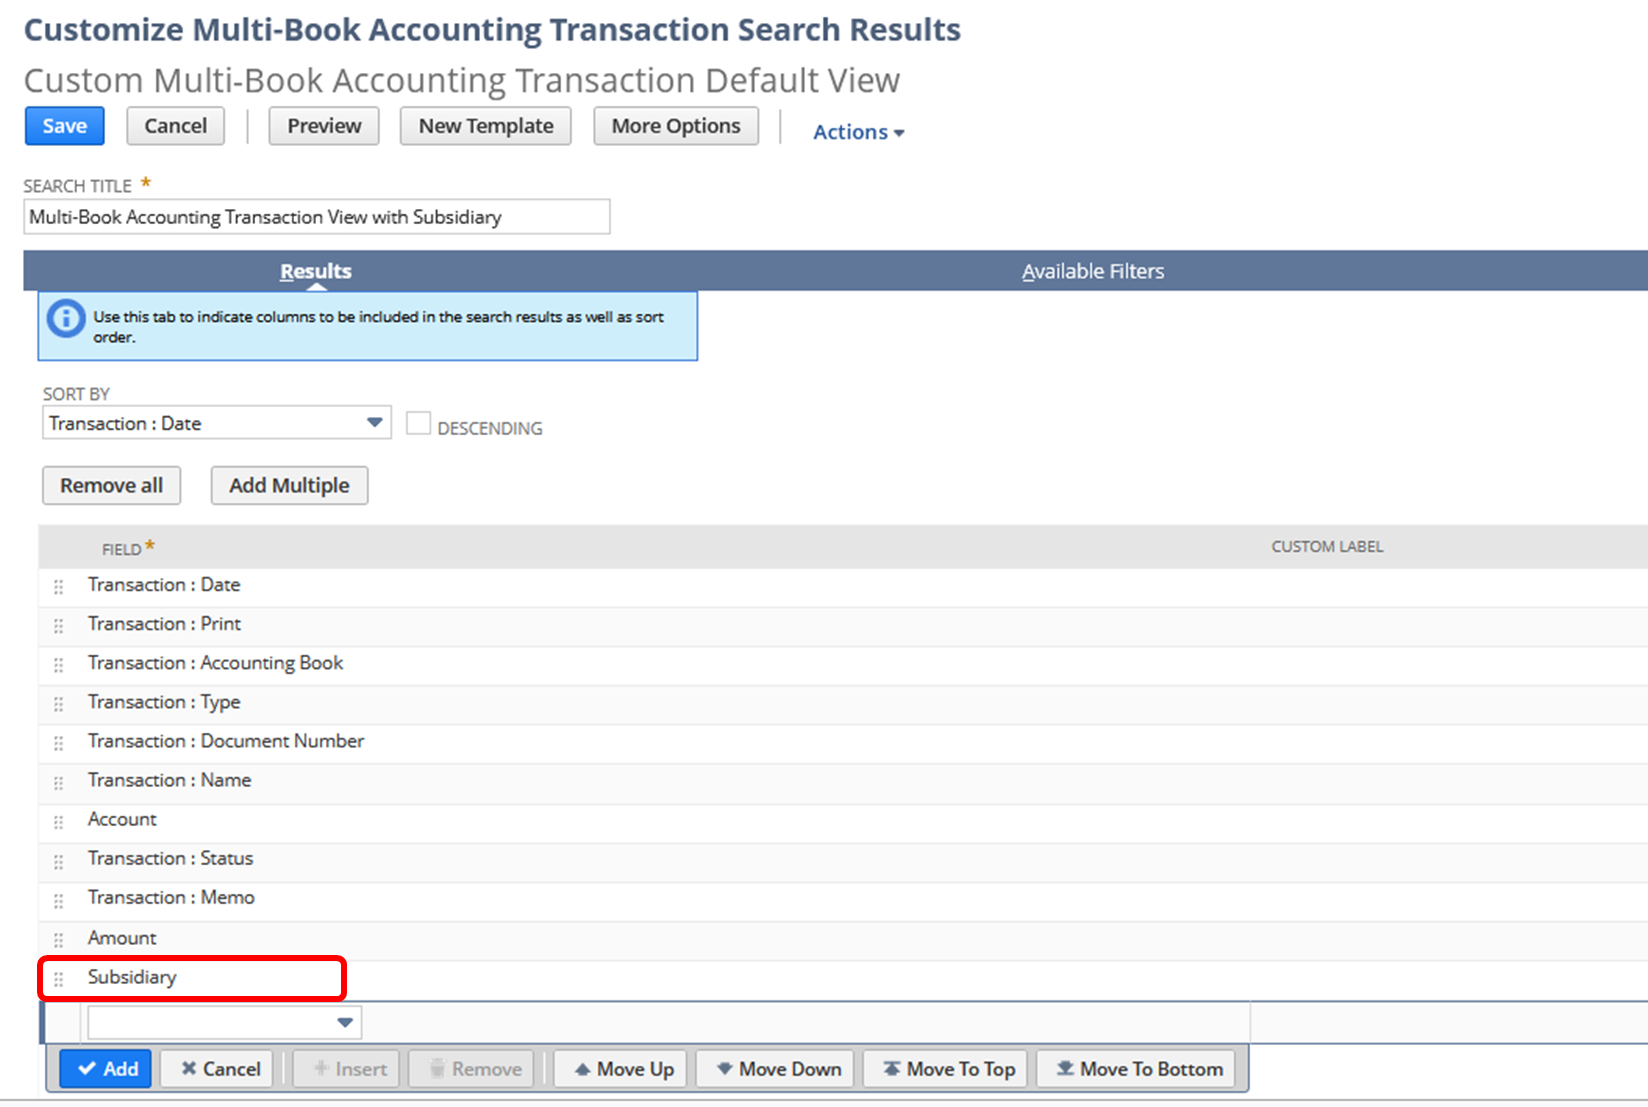Image resolution: width=1648 pixels, height=1107 pixels.
Task: Click drag handle beside Transaction : Document Number
Action: tap(58, 743)
